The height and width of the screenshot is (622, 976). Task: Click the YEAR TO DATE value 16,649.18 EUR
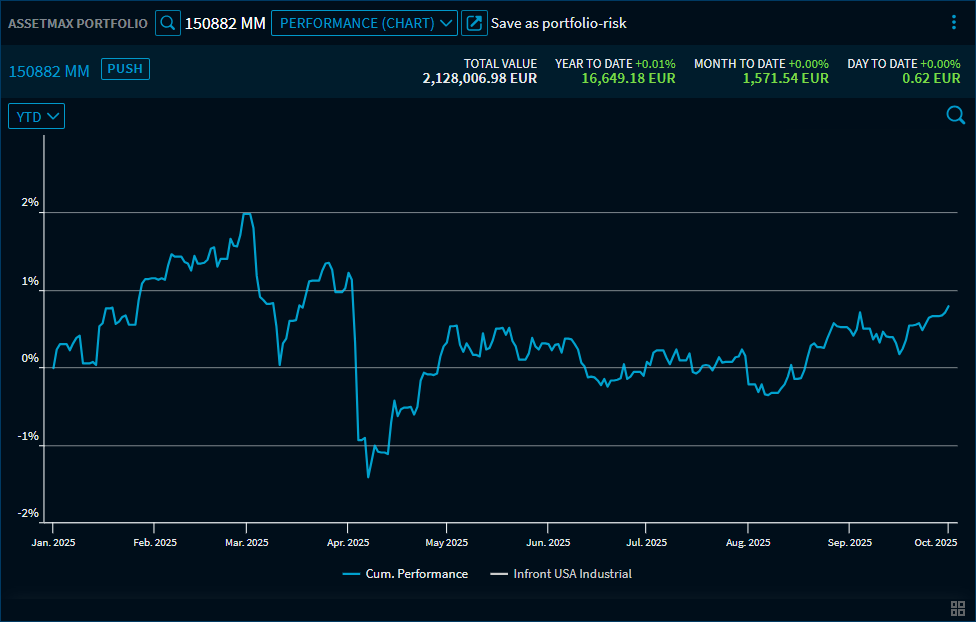(631, 77)
